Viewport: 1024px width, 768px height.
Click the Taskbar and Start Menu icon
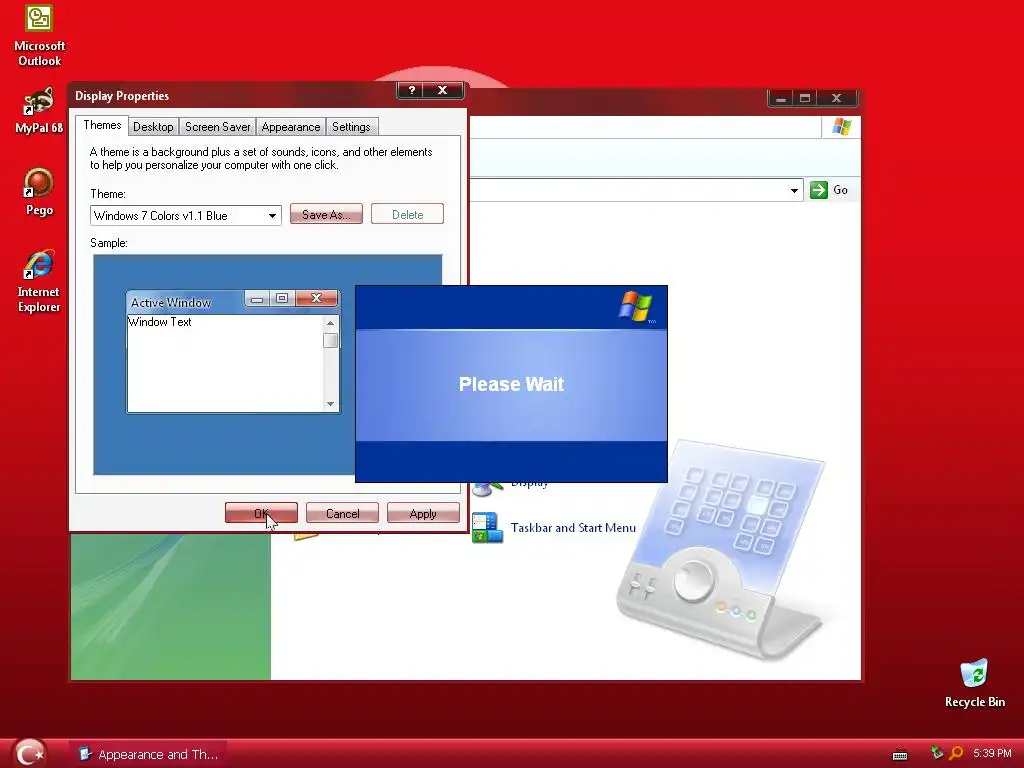(487, 528)
